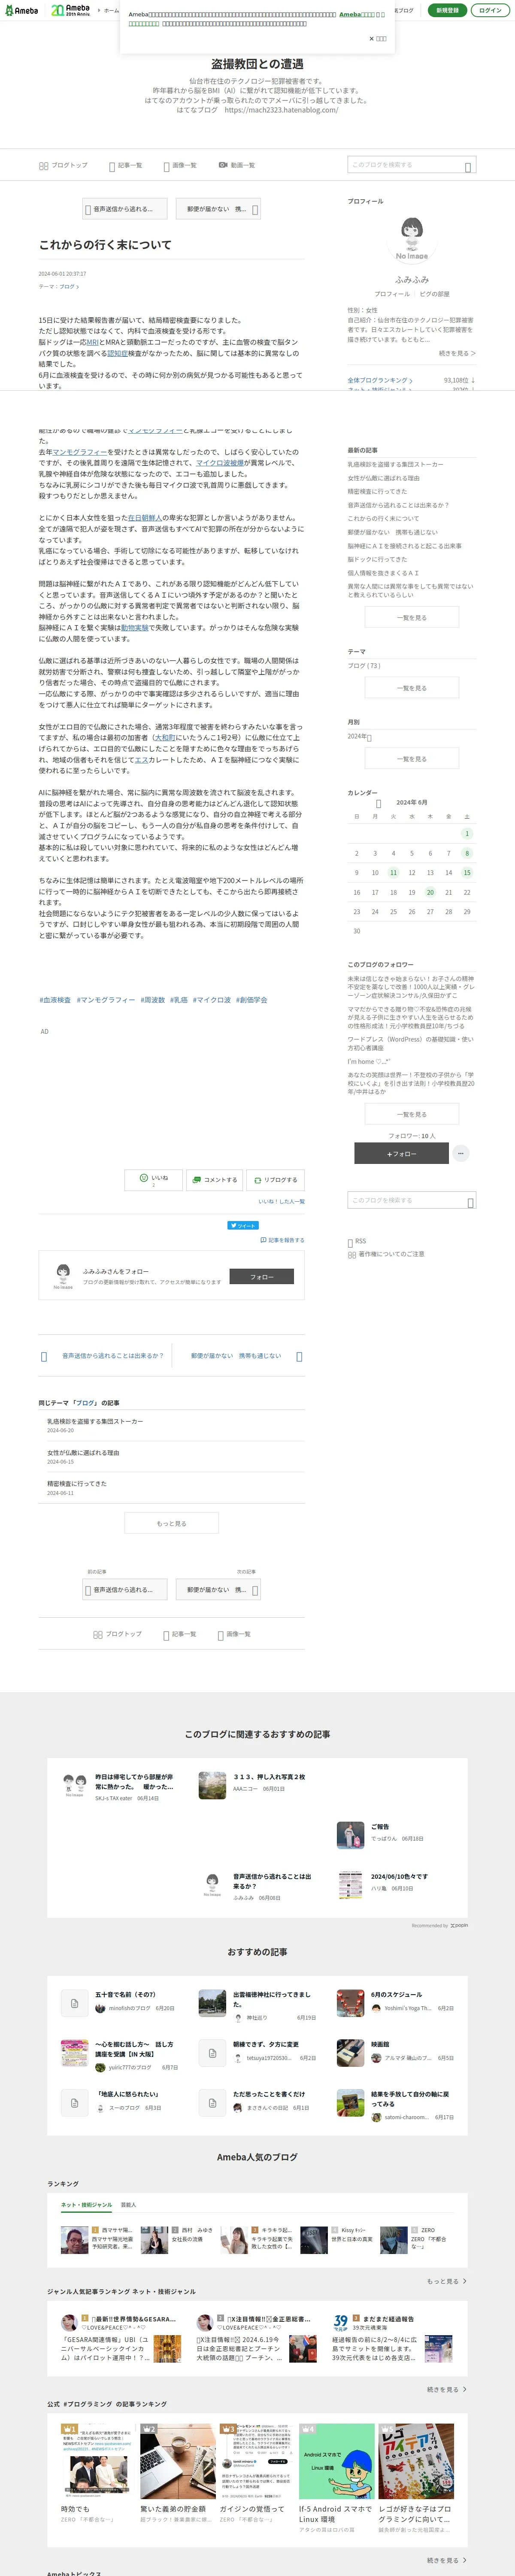Open the #マンモグラフィー hashtag
Viewport: 515px width, 2576px height.
pyautogui.click(x=106, y=1000)
